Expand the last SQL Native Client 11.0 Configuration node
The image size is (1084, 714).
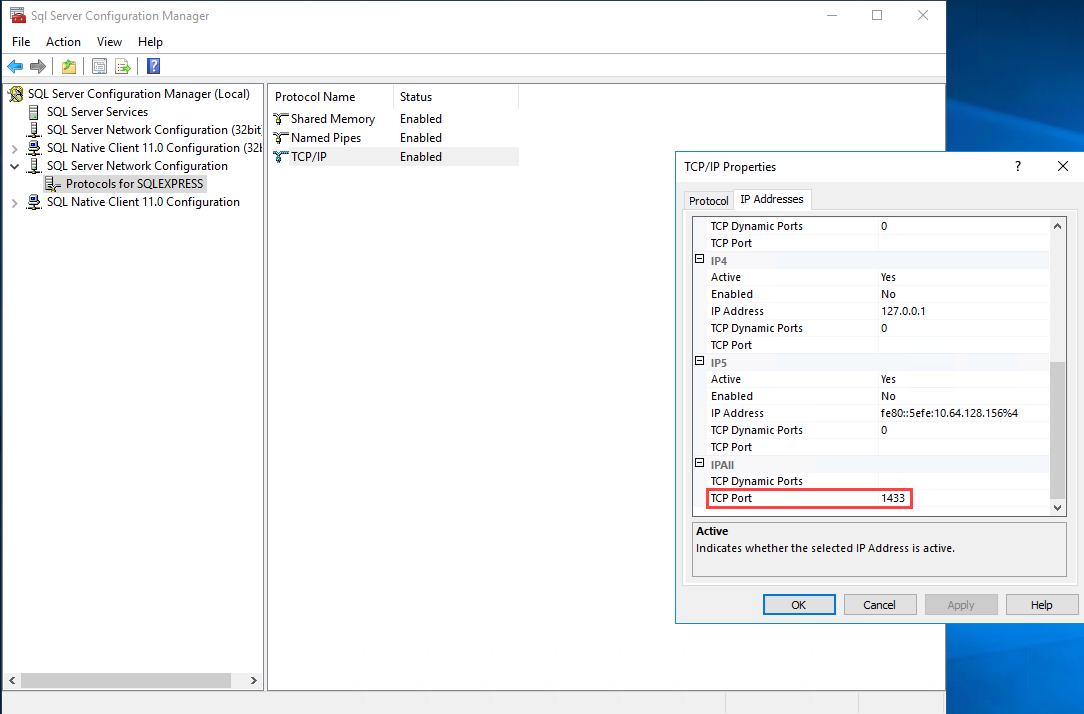point(15,203)
